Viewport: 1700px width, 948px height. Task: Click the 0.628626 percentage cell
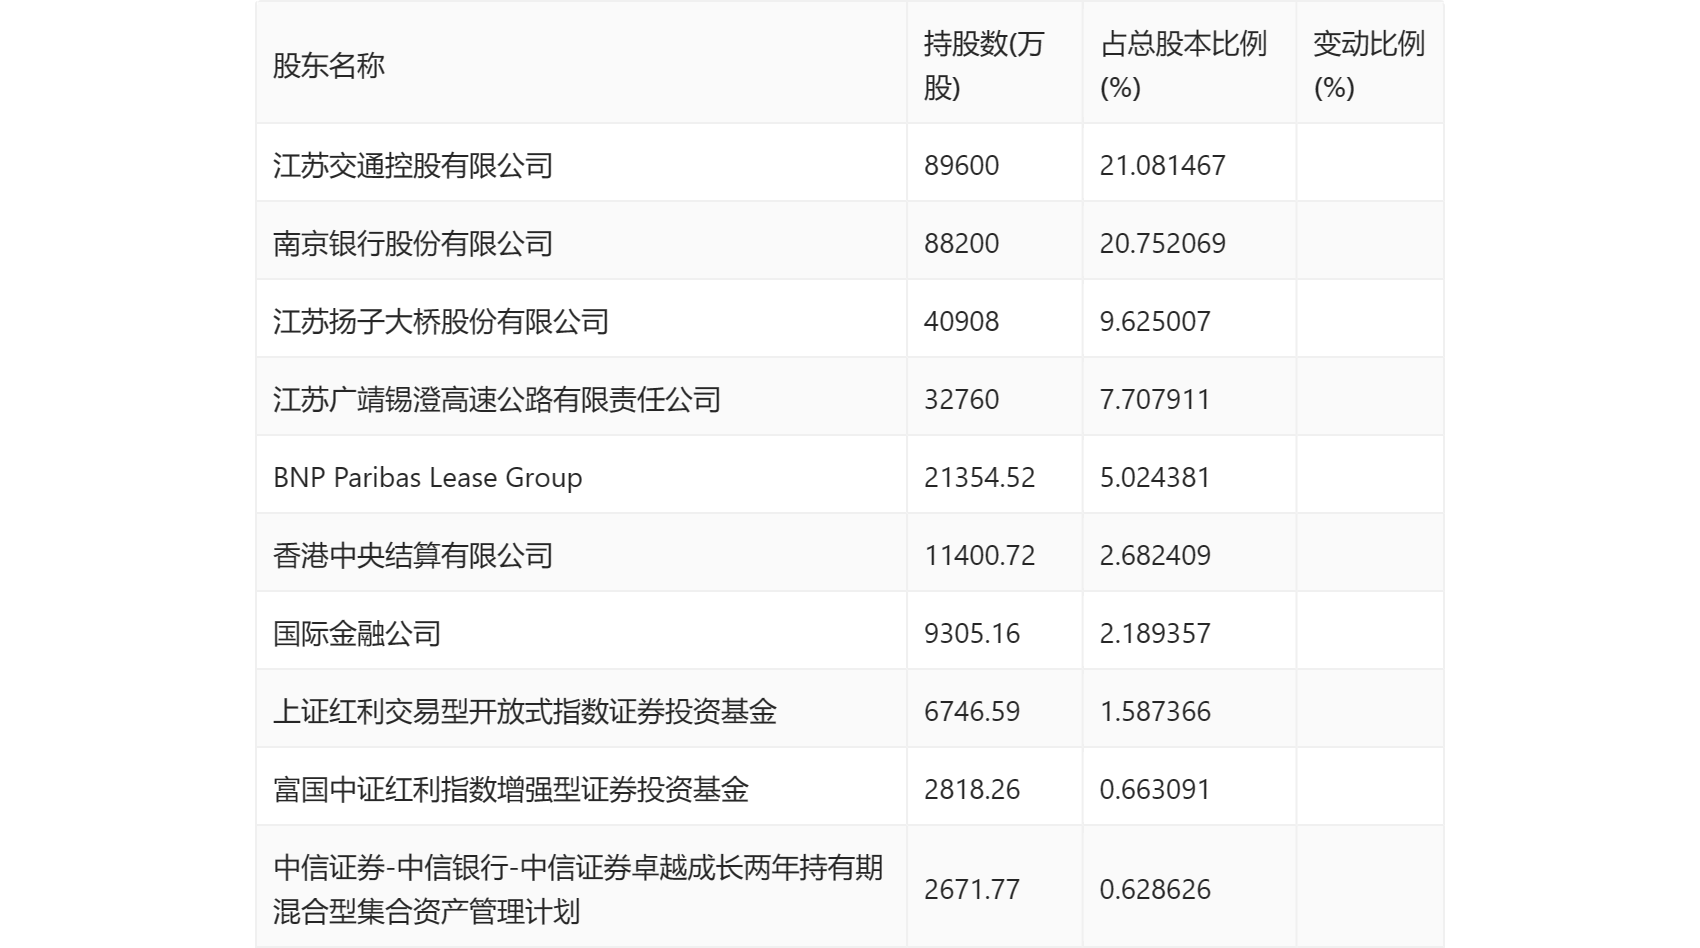tap(1155, 890)
